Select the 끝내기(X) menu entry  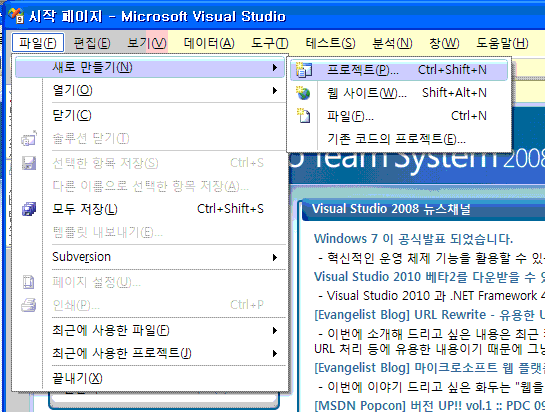(150, 378)
